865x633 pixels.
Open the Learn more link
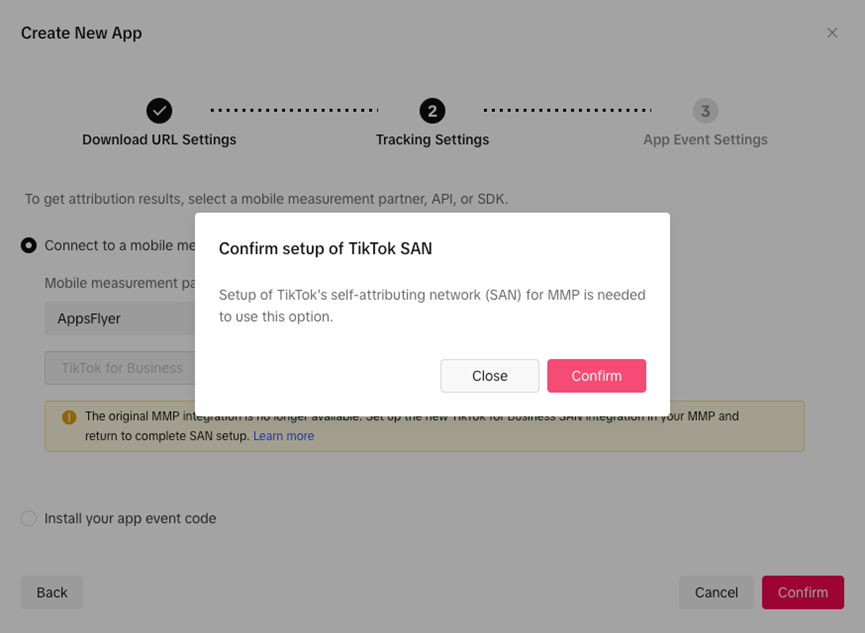(x=284, y=436)
